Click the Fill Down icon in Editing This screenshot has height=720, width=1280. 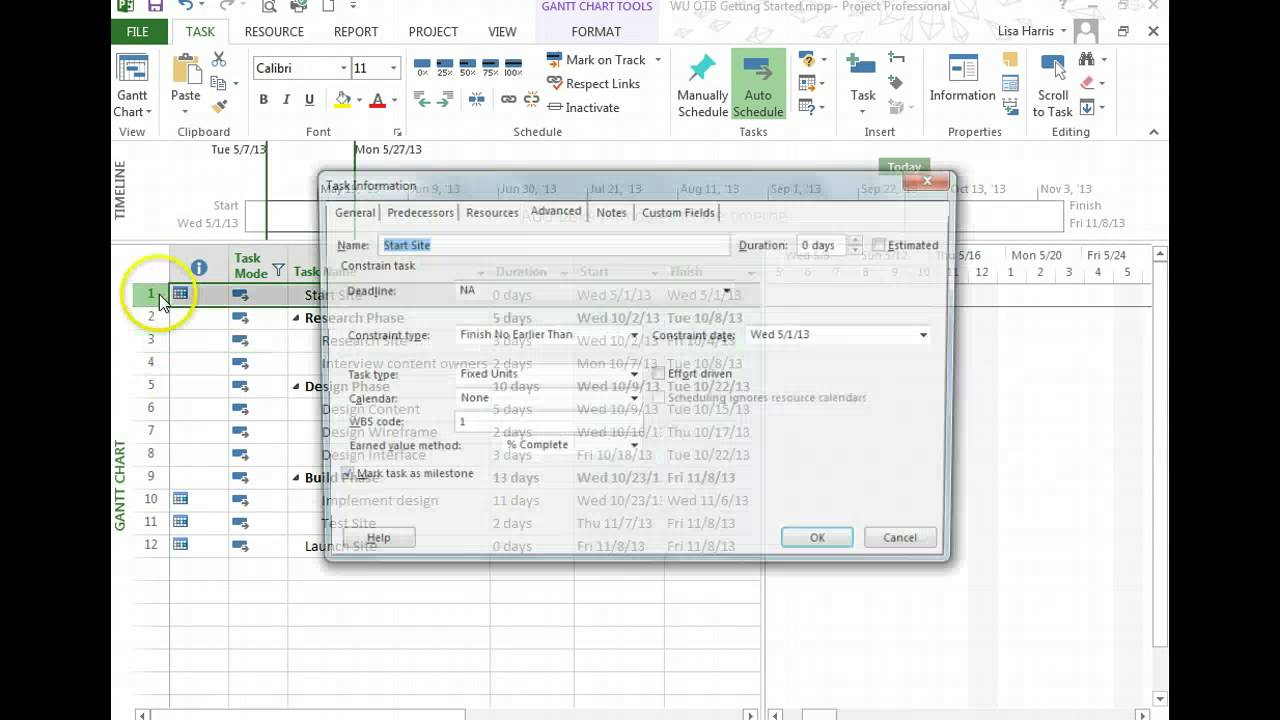1087,107
